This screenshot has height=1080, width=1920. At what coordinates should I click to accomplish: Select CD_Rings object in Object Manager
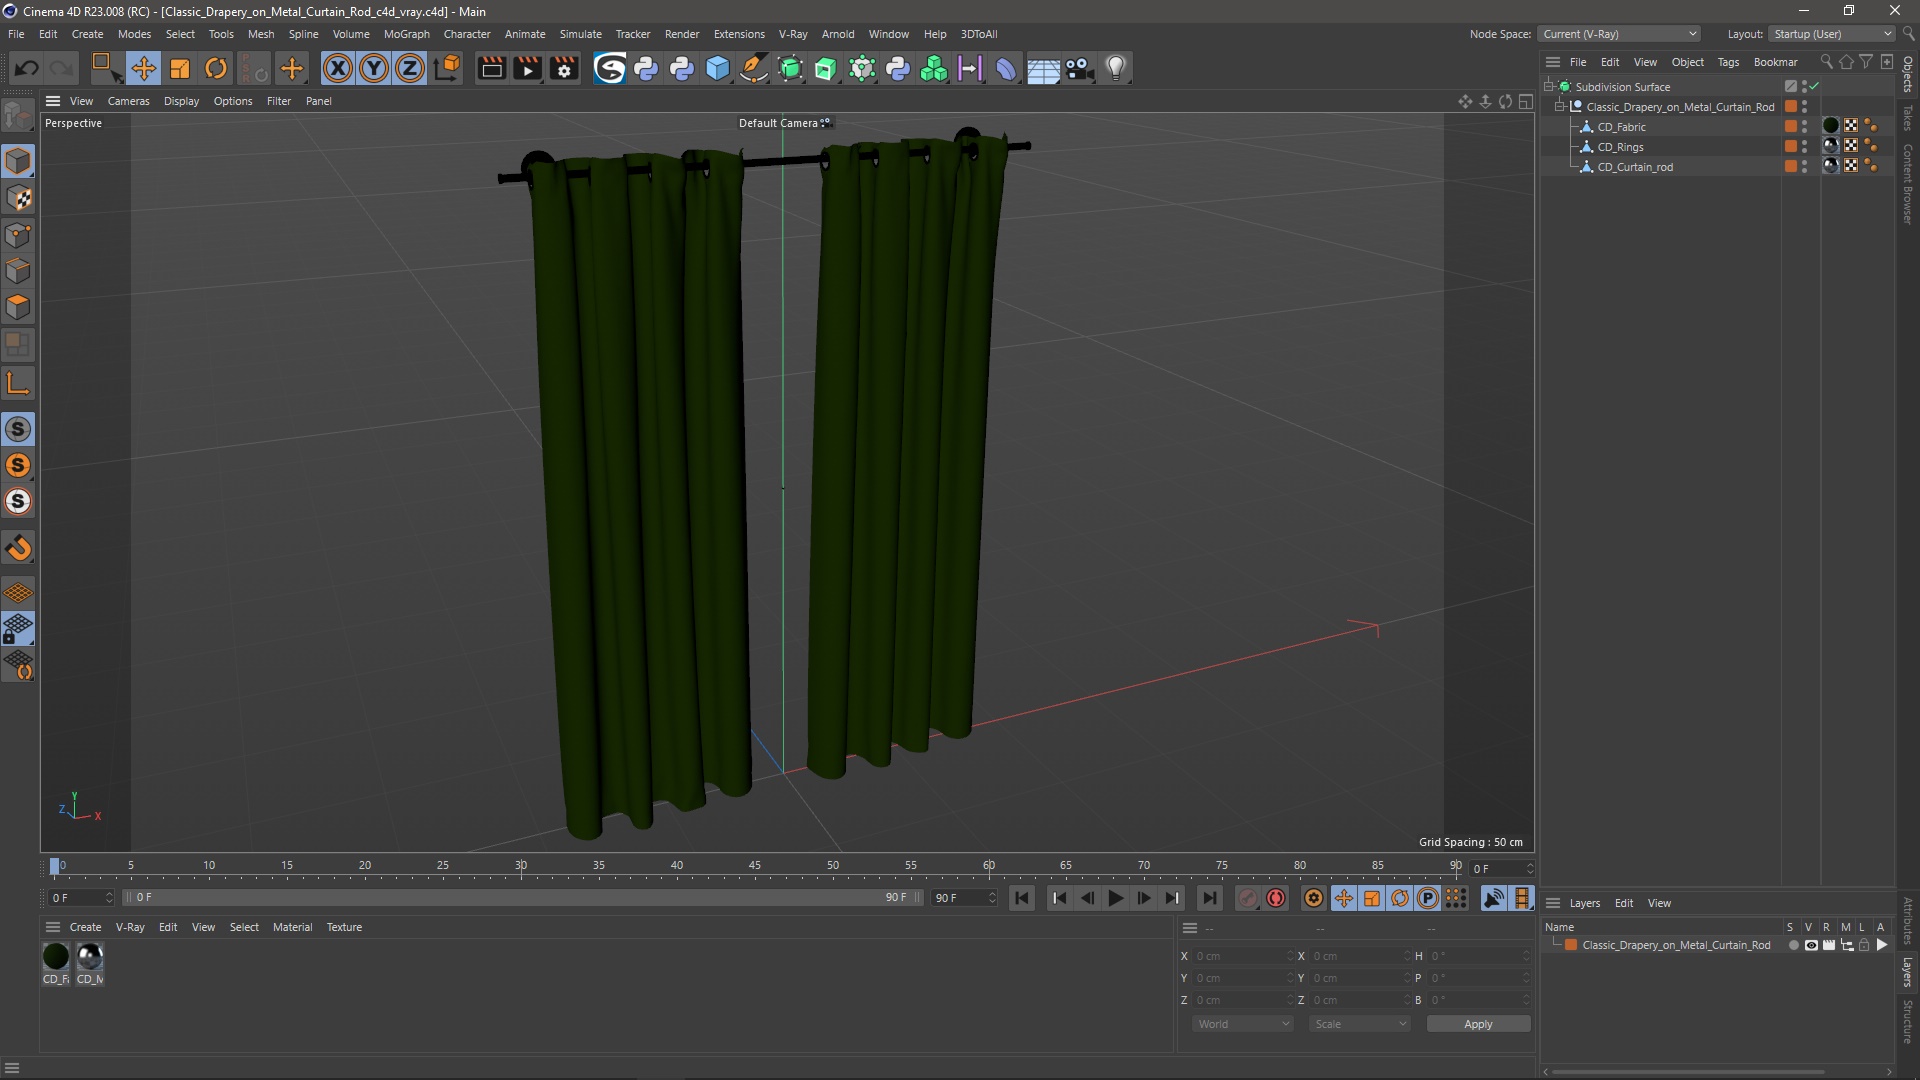click(x=1620, y=147)
